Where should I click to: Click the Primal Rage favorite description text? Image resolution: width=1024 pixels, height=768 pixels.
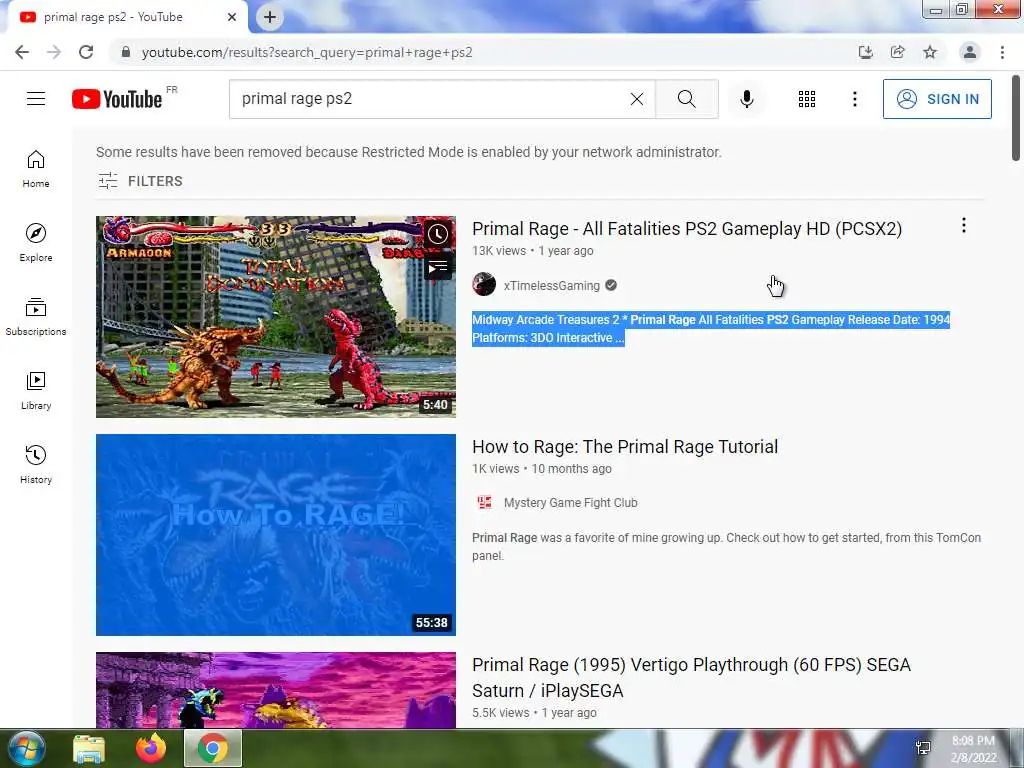pyautogui.click(x=726, y=547)
